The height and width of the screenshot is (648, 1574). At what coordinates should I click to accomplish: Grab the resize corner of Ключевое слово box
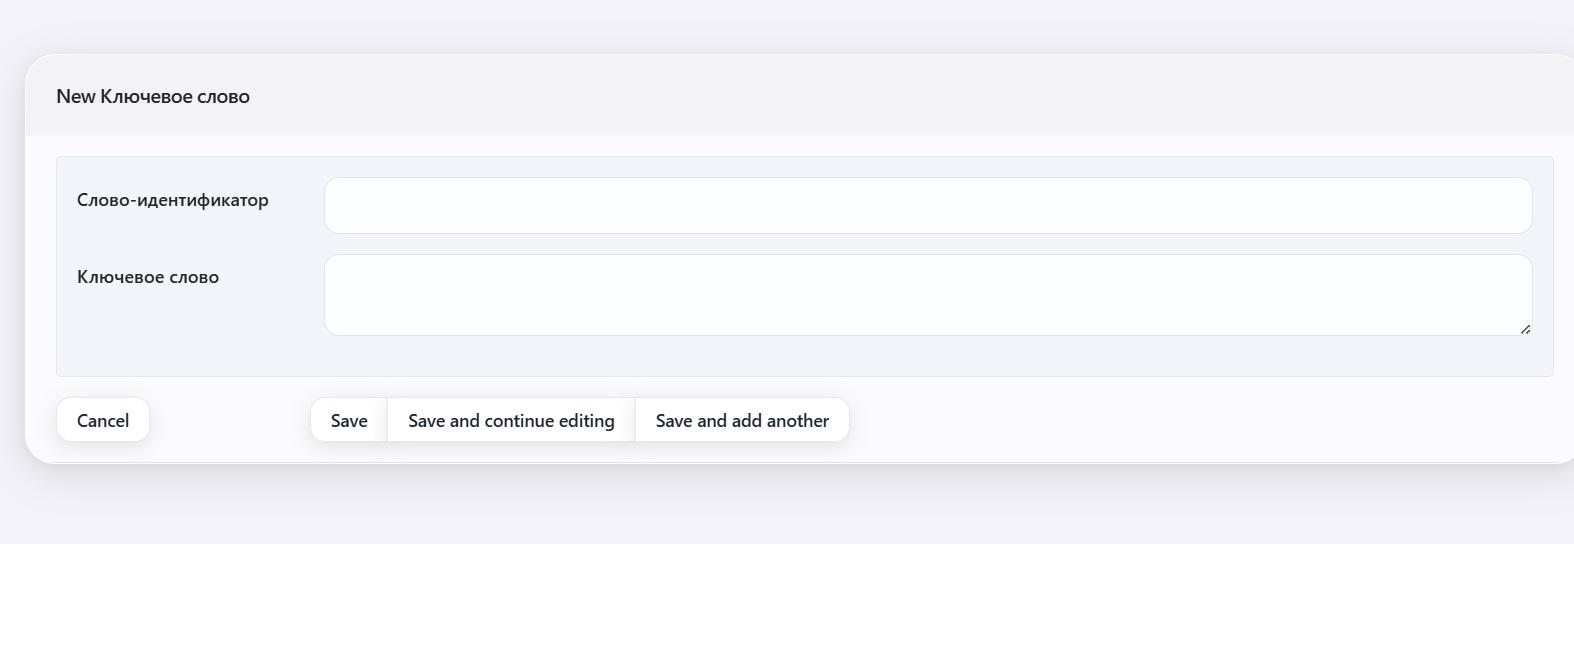(x=1525, y=329)
